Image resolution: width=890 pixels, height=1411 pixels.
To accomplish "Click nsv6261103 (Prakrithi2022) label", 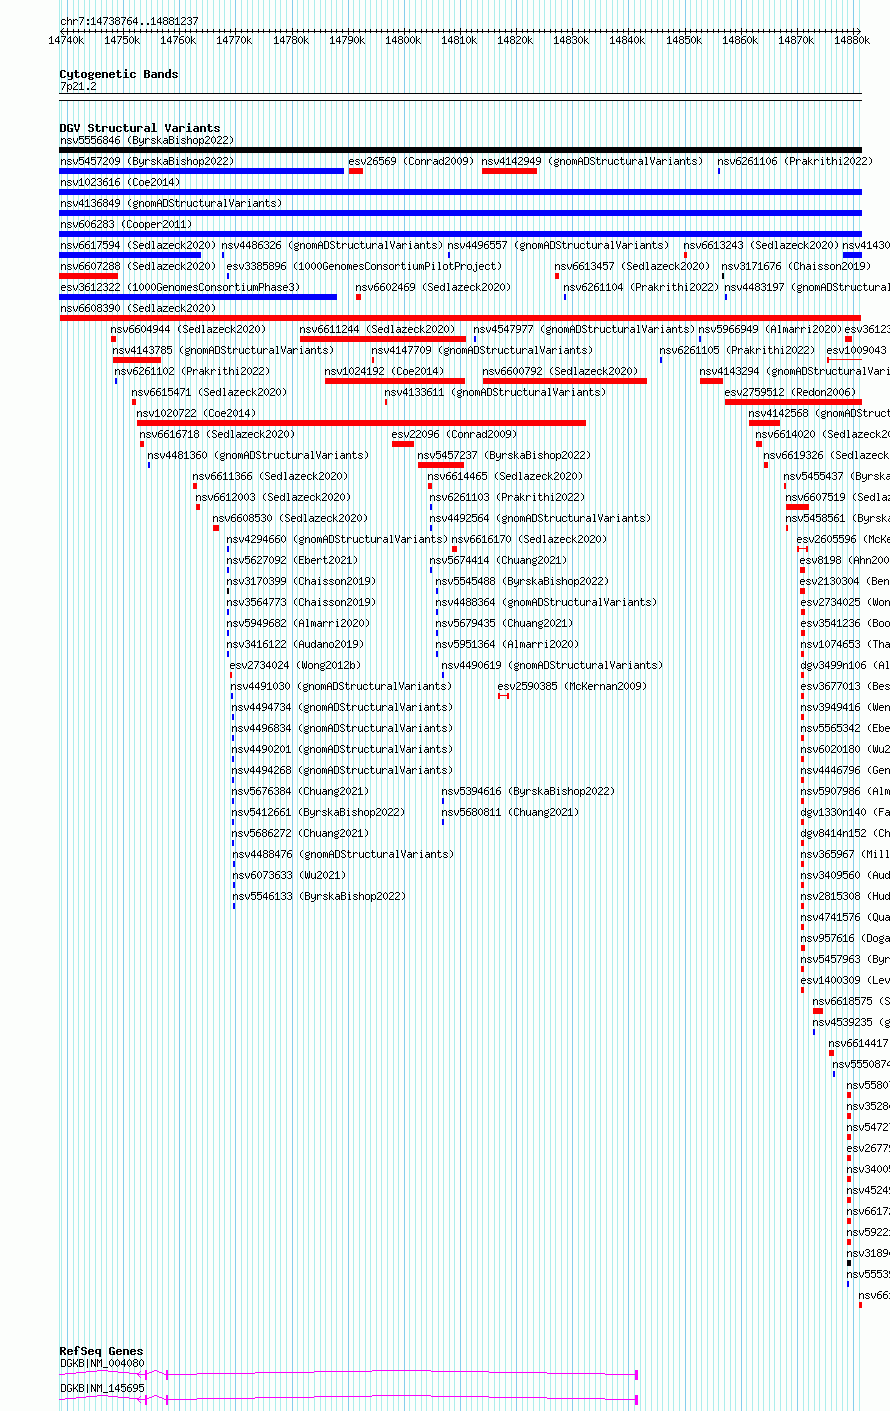I will tap(507, 497).
